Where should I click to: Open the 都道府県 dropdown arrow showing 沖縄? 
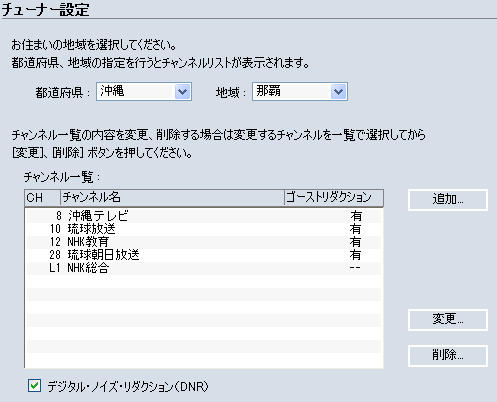click(182, 92)
